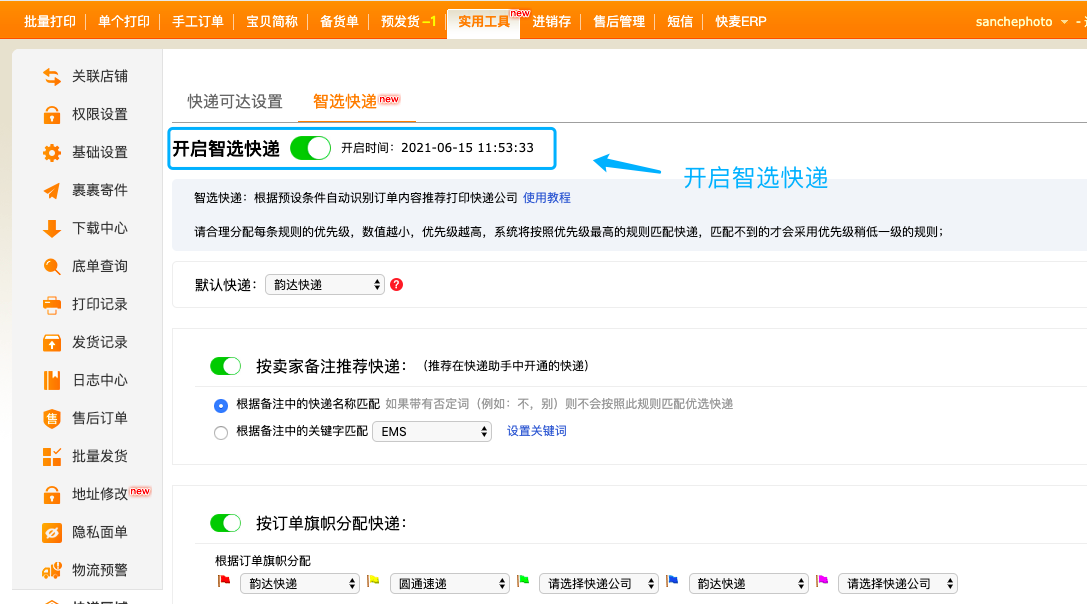Image resolution: width=1087 pixels, height=604 pixels.
Task: Click the red flag icon
Action: (x=224, y=581)
